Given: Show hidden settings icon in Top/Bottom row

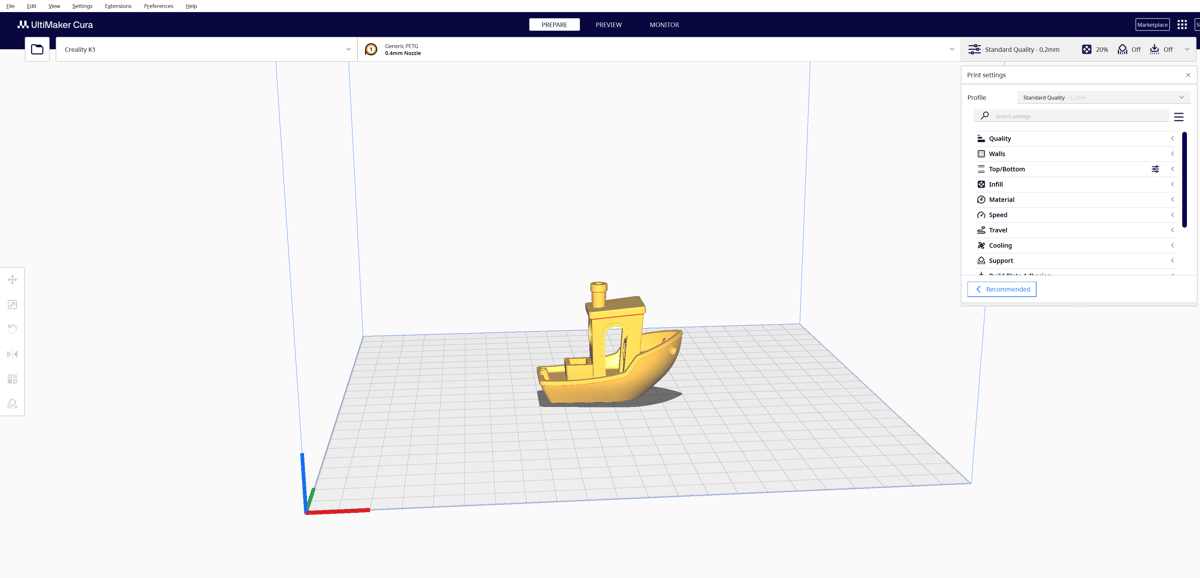Looking at the screenshot, I should point(1155,169).
